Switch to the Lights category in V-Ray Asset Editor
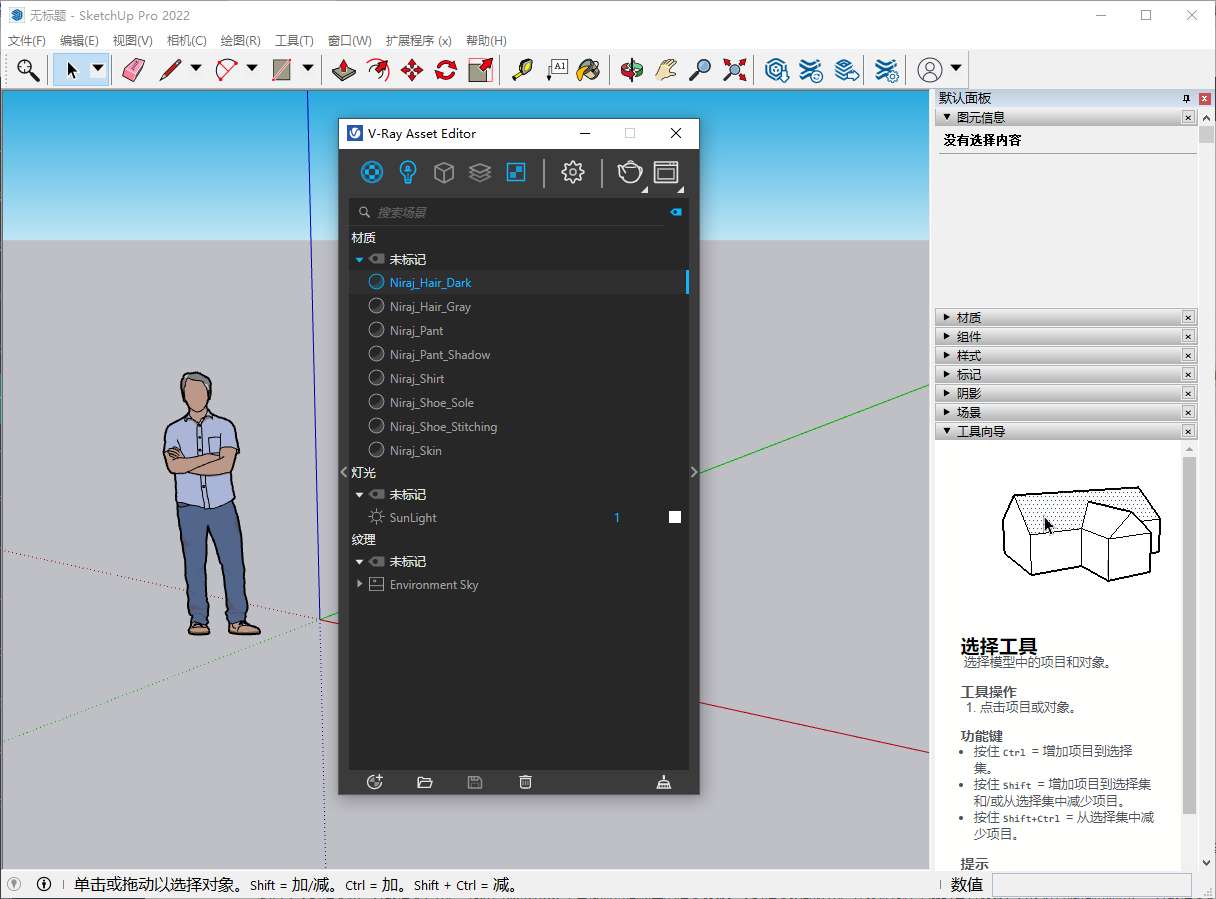This screenshot has height=899, width=1216. pyautogui.click(x=407, y=172)
